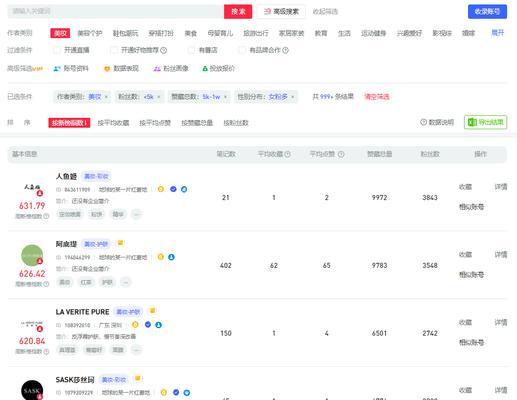Sort by 按平均点赞
Viewport: 517px width, 400px height.
click(155, 123)
